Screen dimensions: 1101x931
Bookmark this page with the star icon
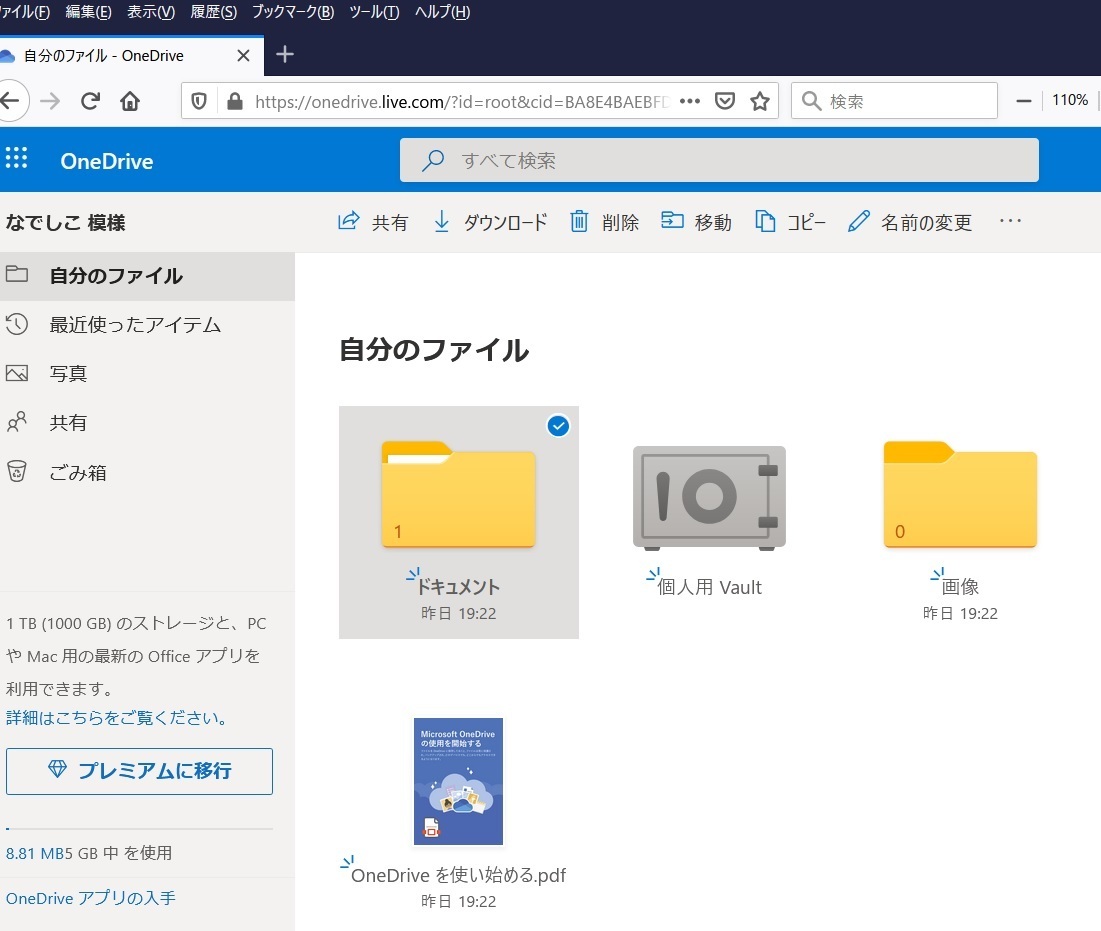(760, 101)
